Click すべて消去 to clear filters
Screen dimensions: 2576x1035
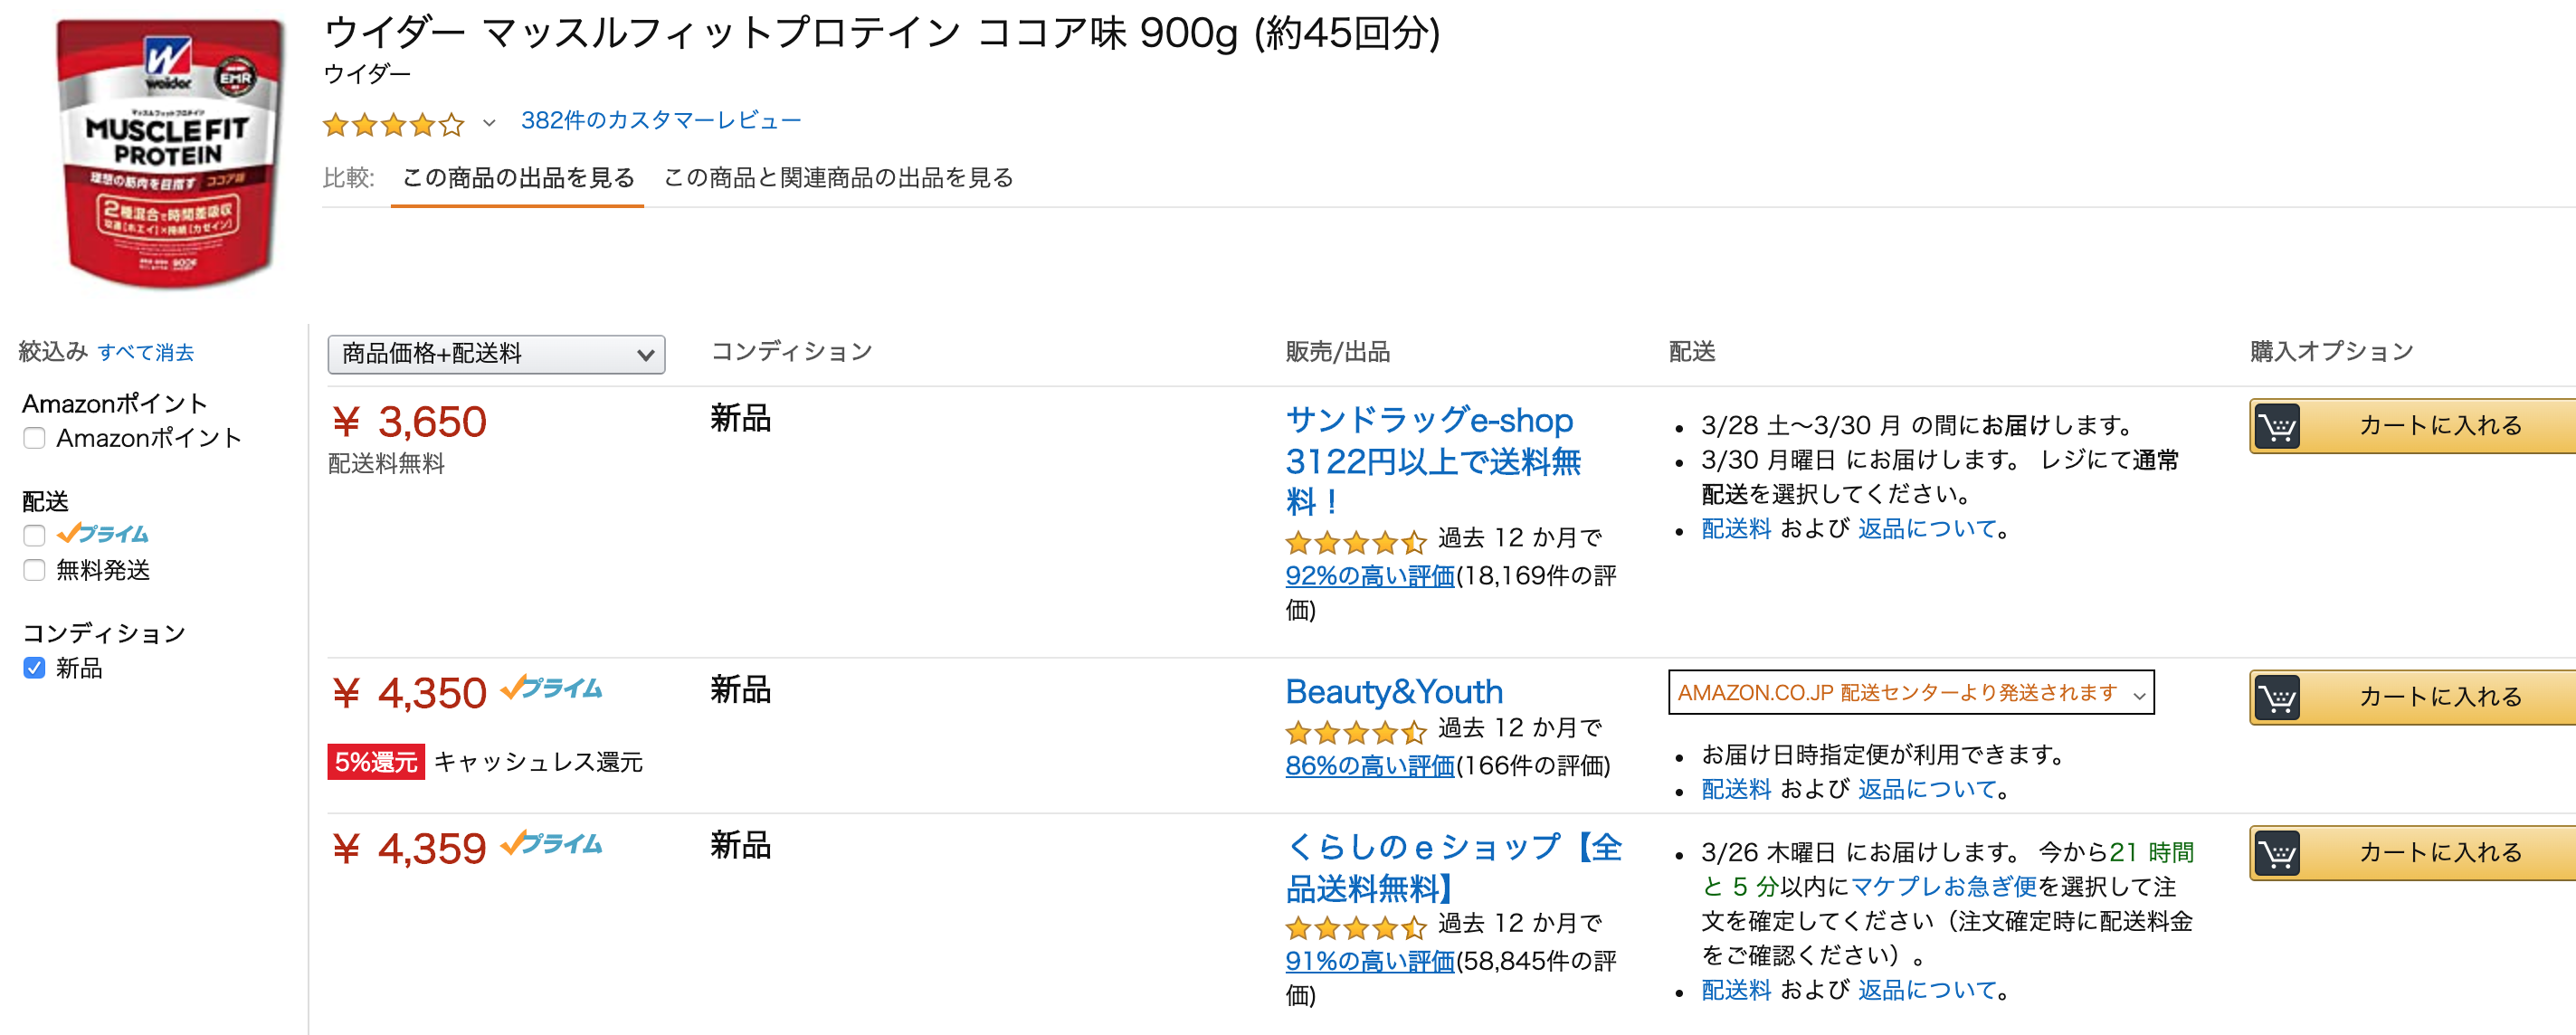click(146, 352)
